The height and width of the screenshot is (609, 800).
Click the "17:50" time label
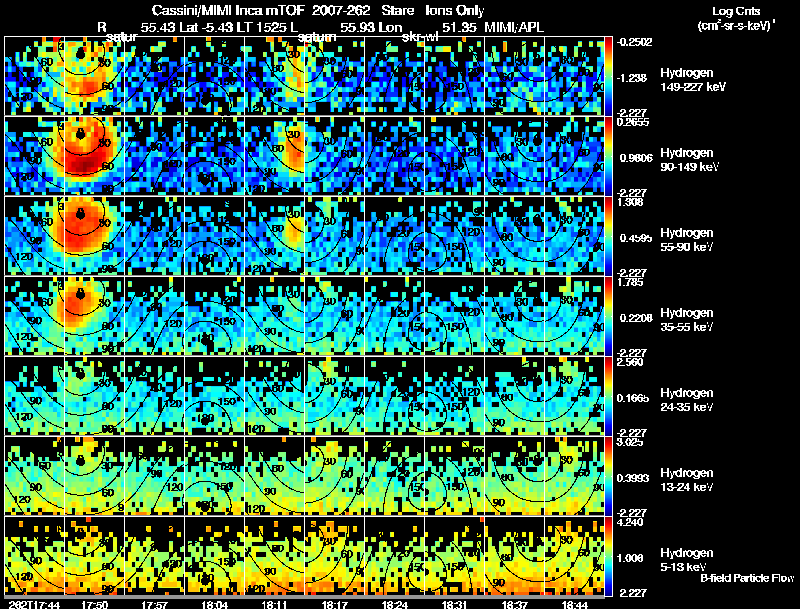[x=95, y=605]
